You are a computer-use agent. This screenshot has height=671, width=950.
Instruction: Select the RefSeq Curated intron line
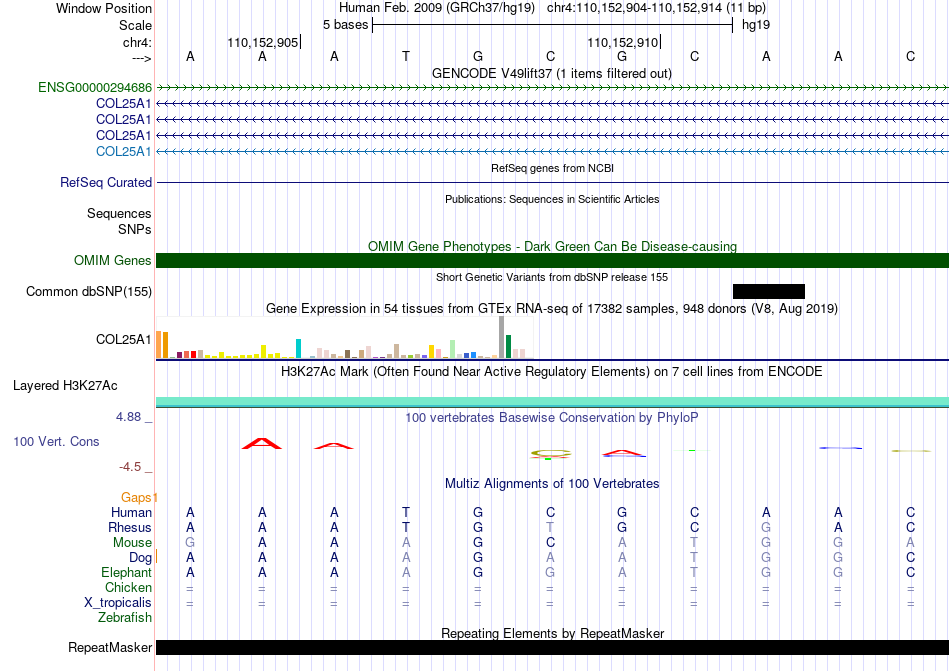(x=553, y=182)
